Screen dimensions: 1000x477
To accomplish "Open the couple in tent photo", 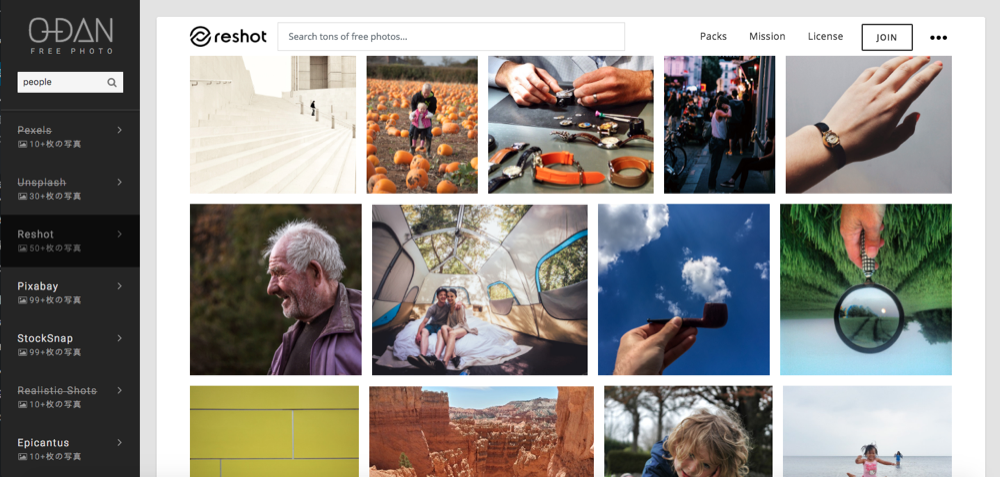I will [480, 290].
